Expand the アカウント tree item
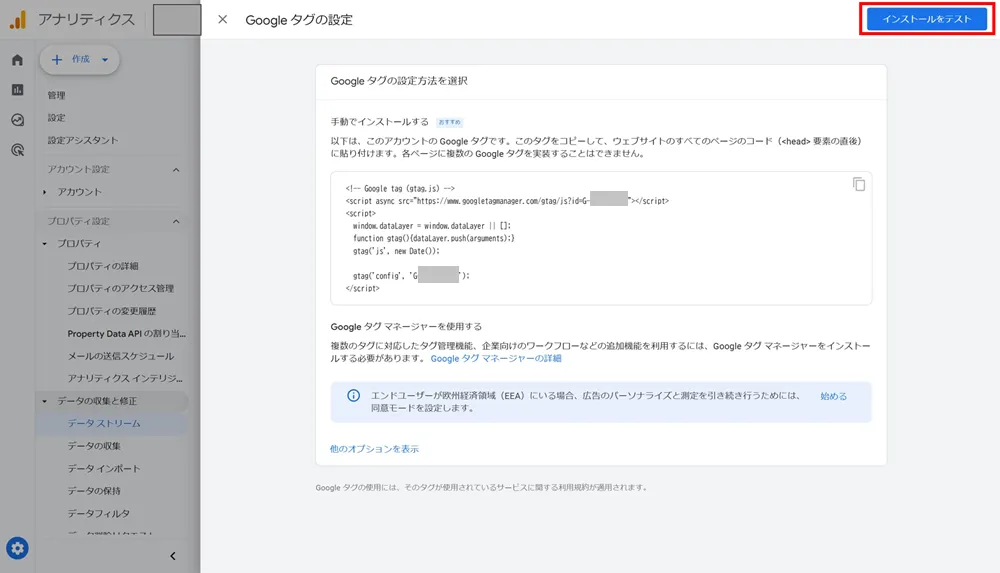This screenshot has height=573, width=1000. point(45,192)
